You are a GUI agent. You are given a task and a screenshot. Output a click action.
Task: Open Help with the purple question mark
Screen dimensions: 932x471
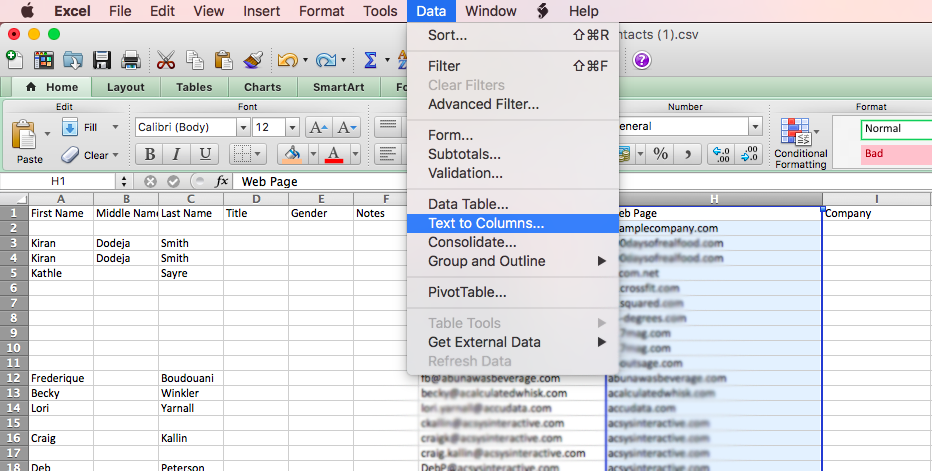click(x=641, y=60)
